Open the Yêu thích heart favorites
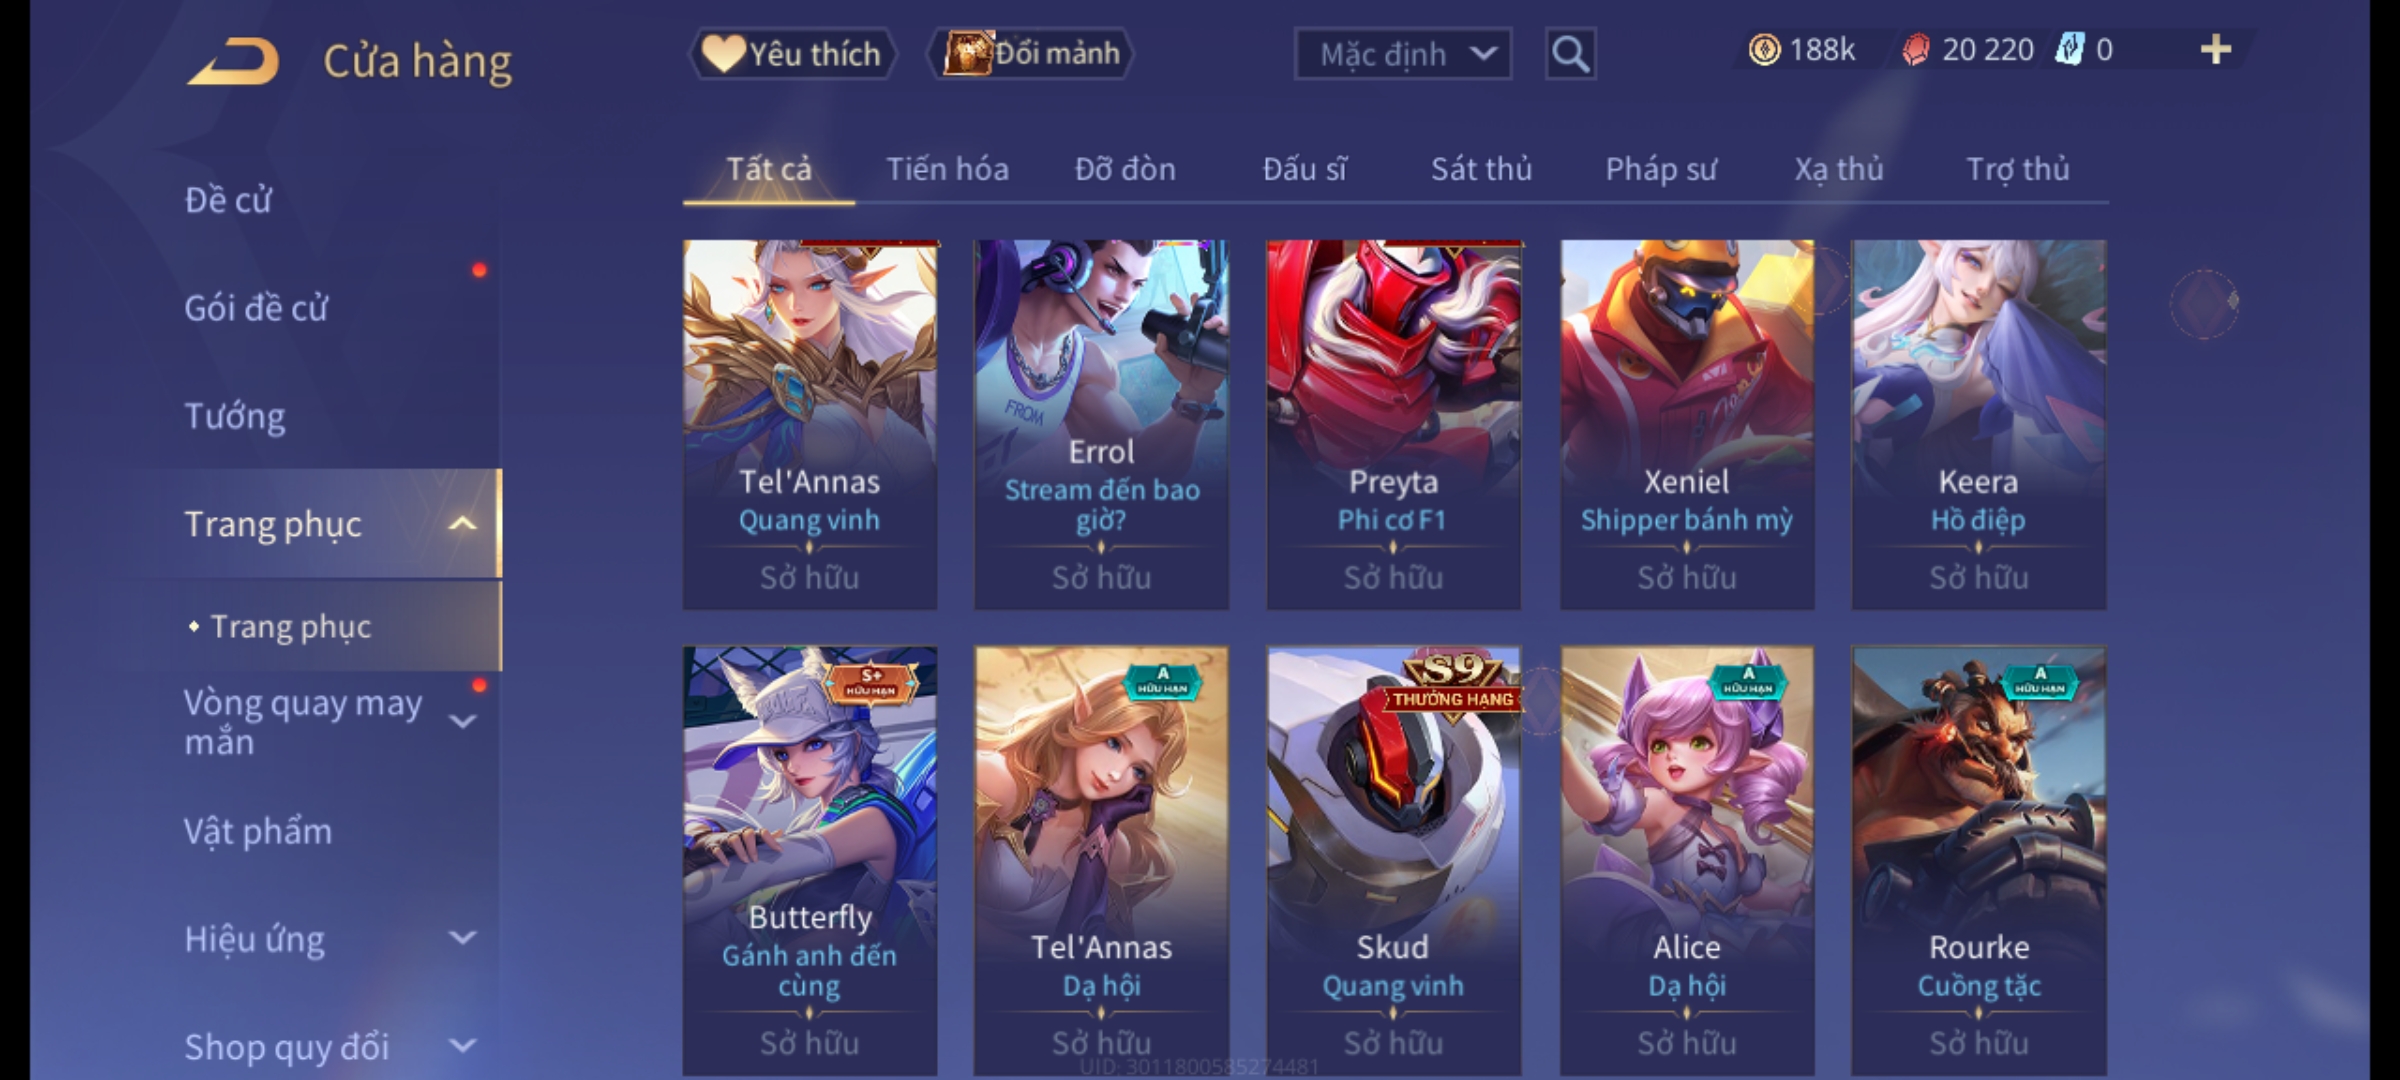The height and width of the screenshot is (1080, 2400). [792, 54]
